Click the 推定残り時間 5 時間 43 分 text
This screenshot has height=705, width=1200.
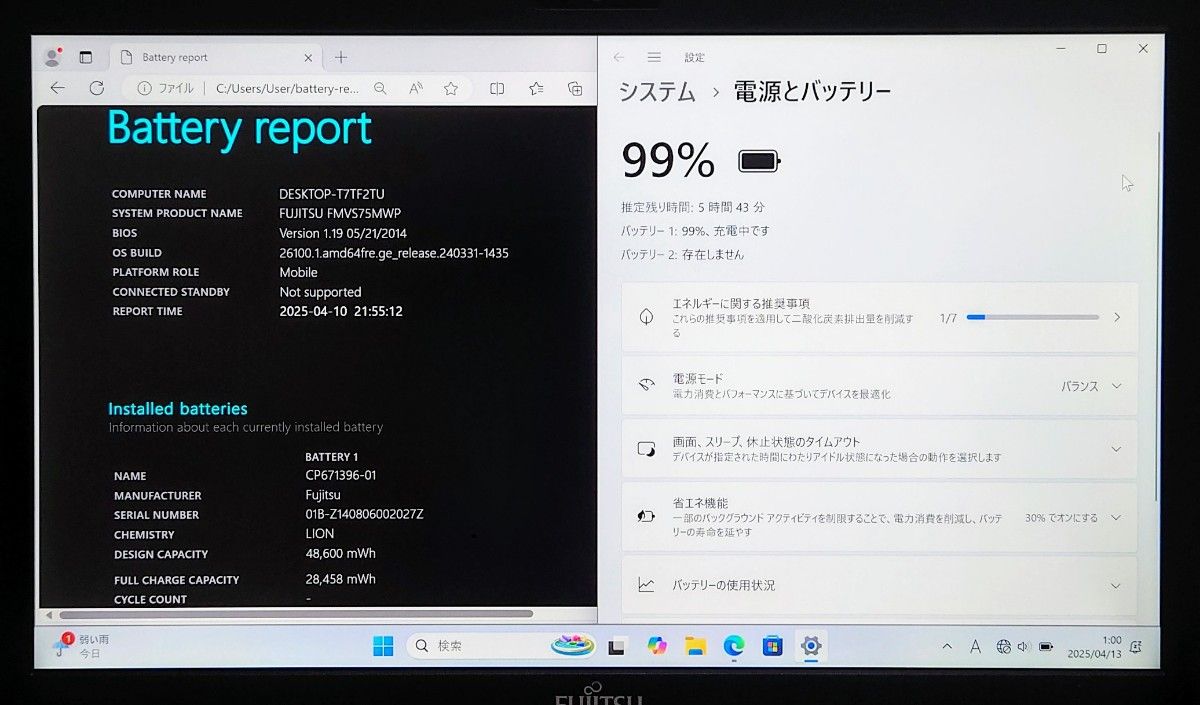(x=693, y=207)
